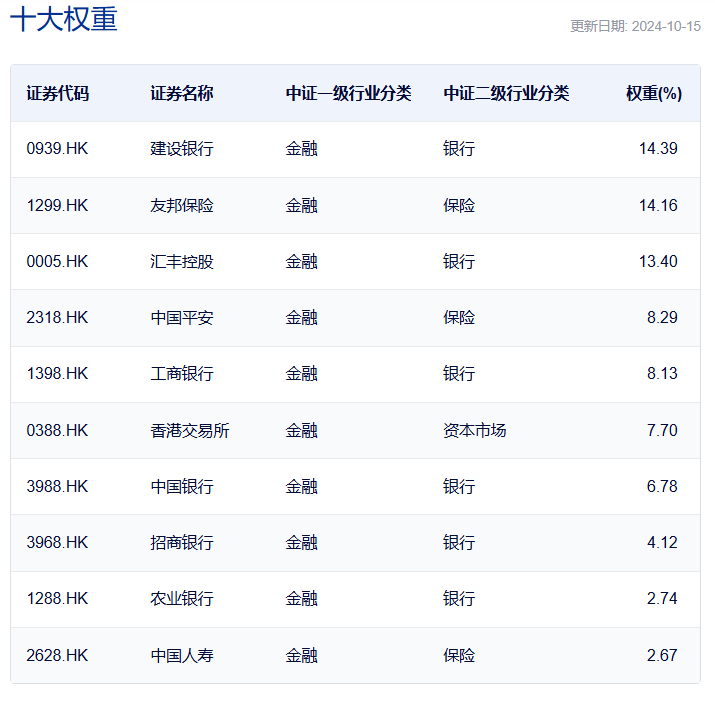Click 保险 in the 中国平安 row

point(459,317)
